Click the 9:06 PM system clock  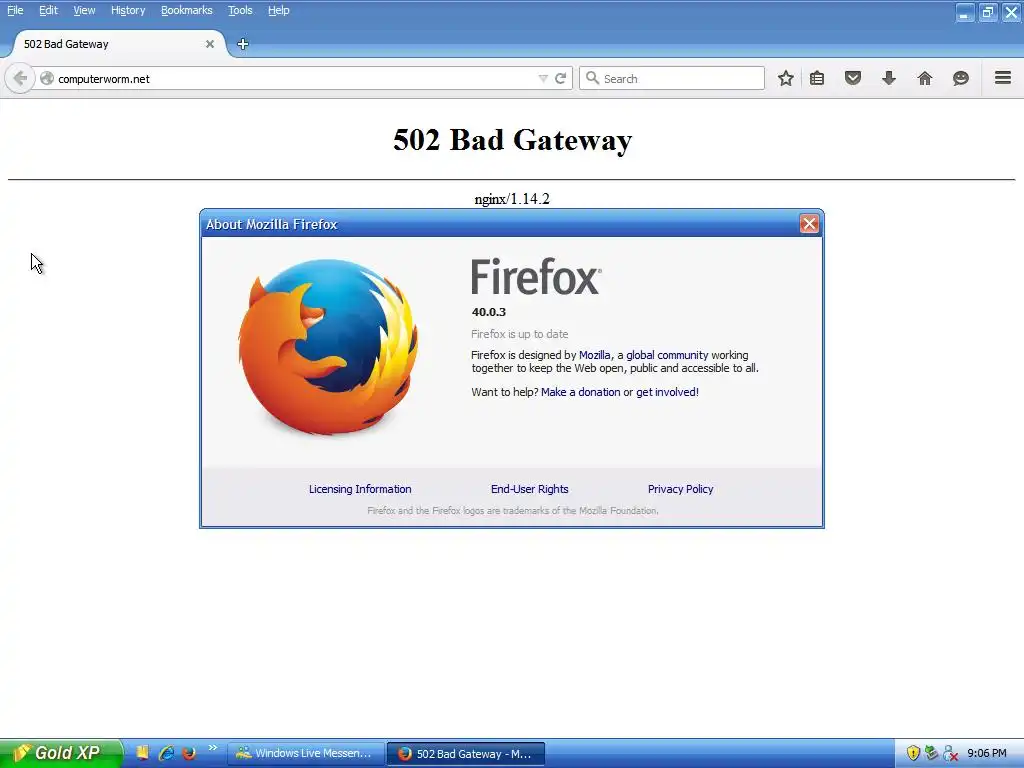coord(987,753)
